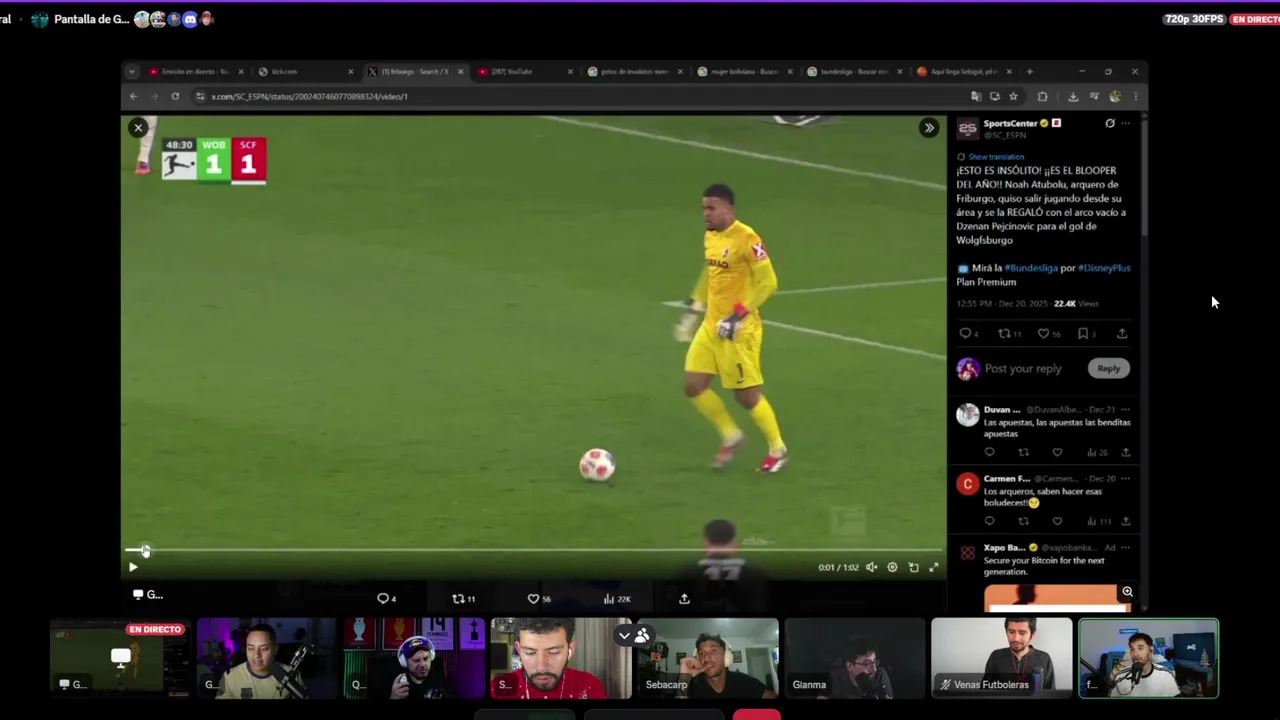Open the #Bundesliga hashtag link

pos(1030,268)
